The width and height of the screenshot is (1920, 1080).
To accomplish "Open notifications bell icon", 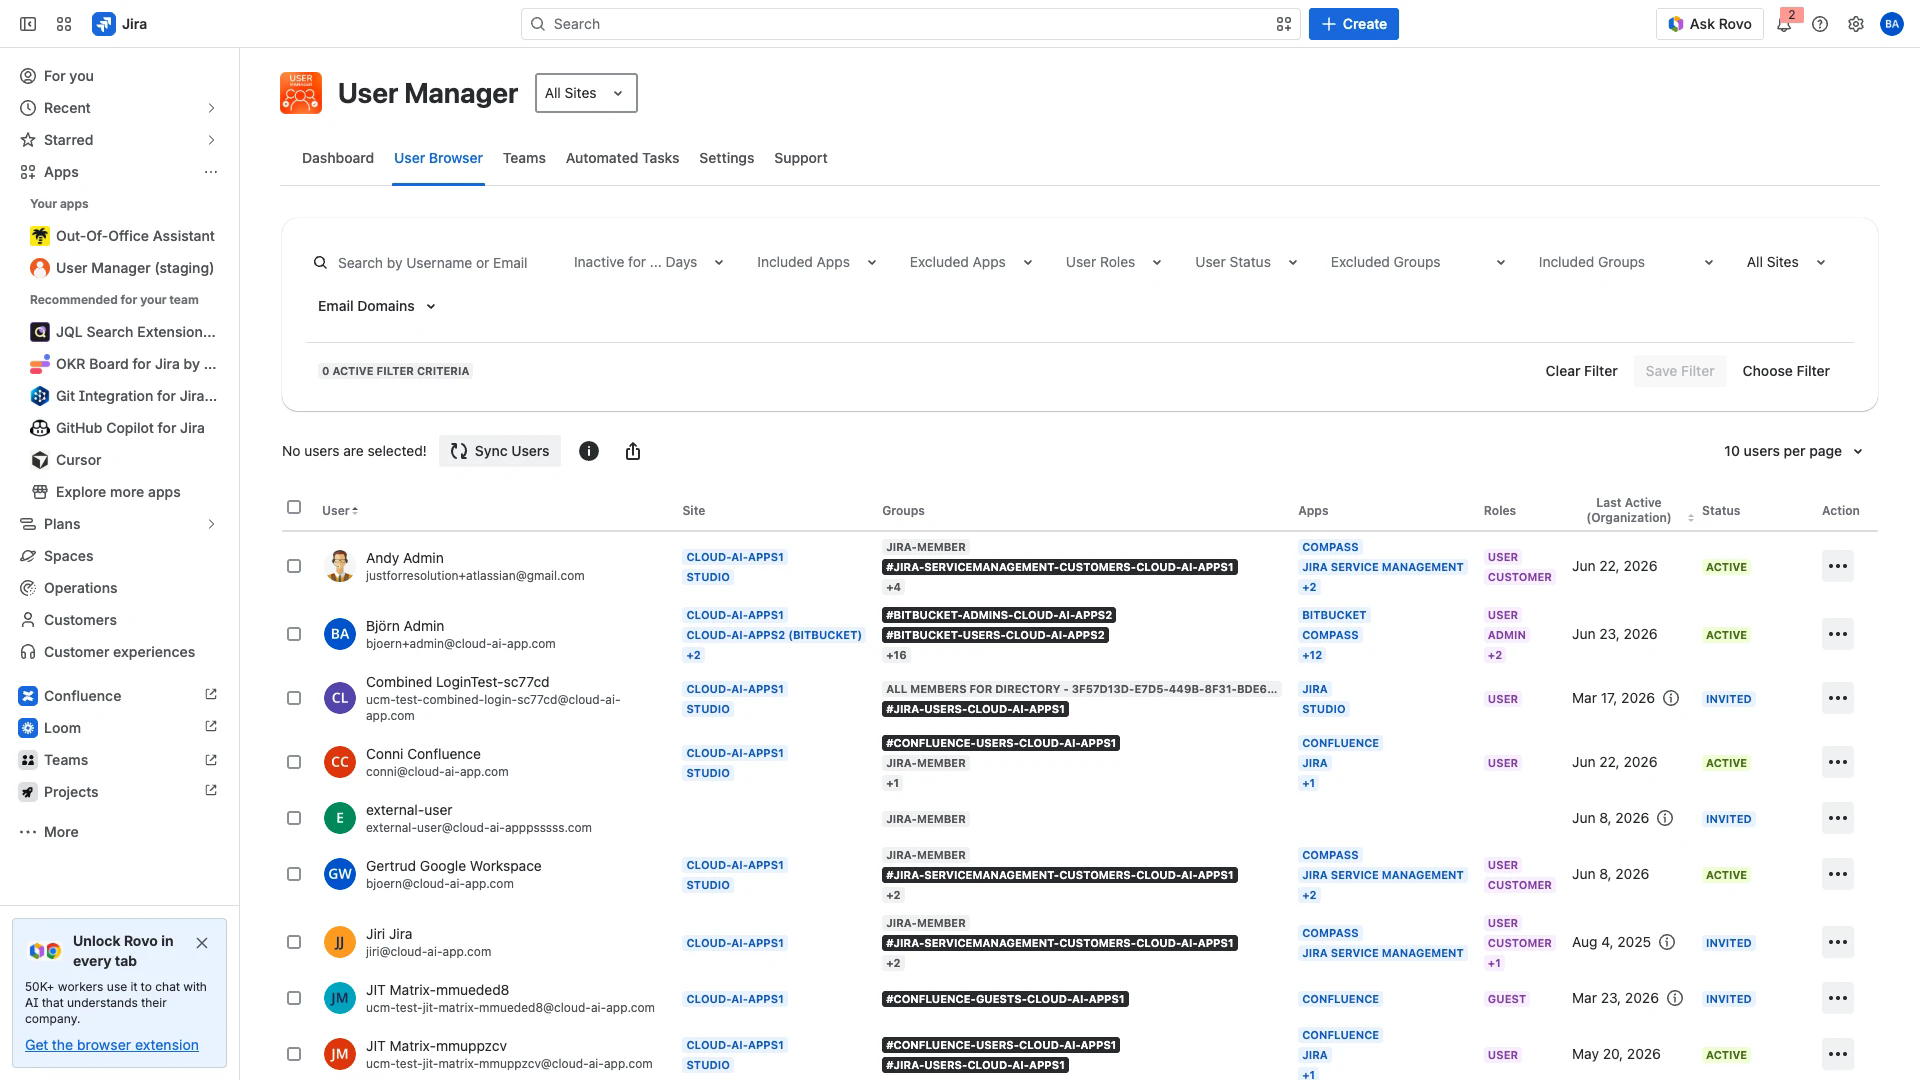I will [x=1784, y=24].
